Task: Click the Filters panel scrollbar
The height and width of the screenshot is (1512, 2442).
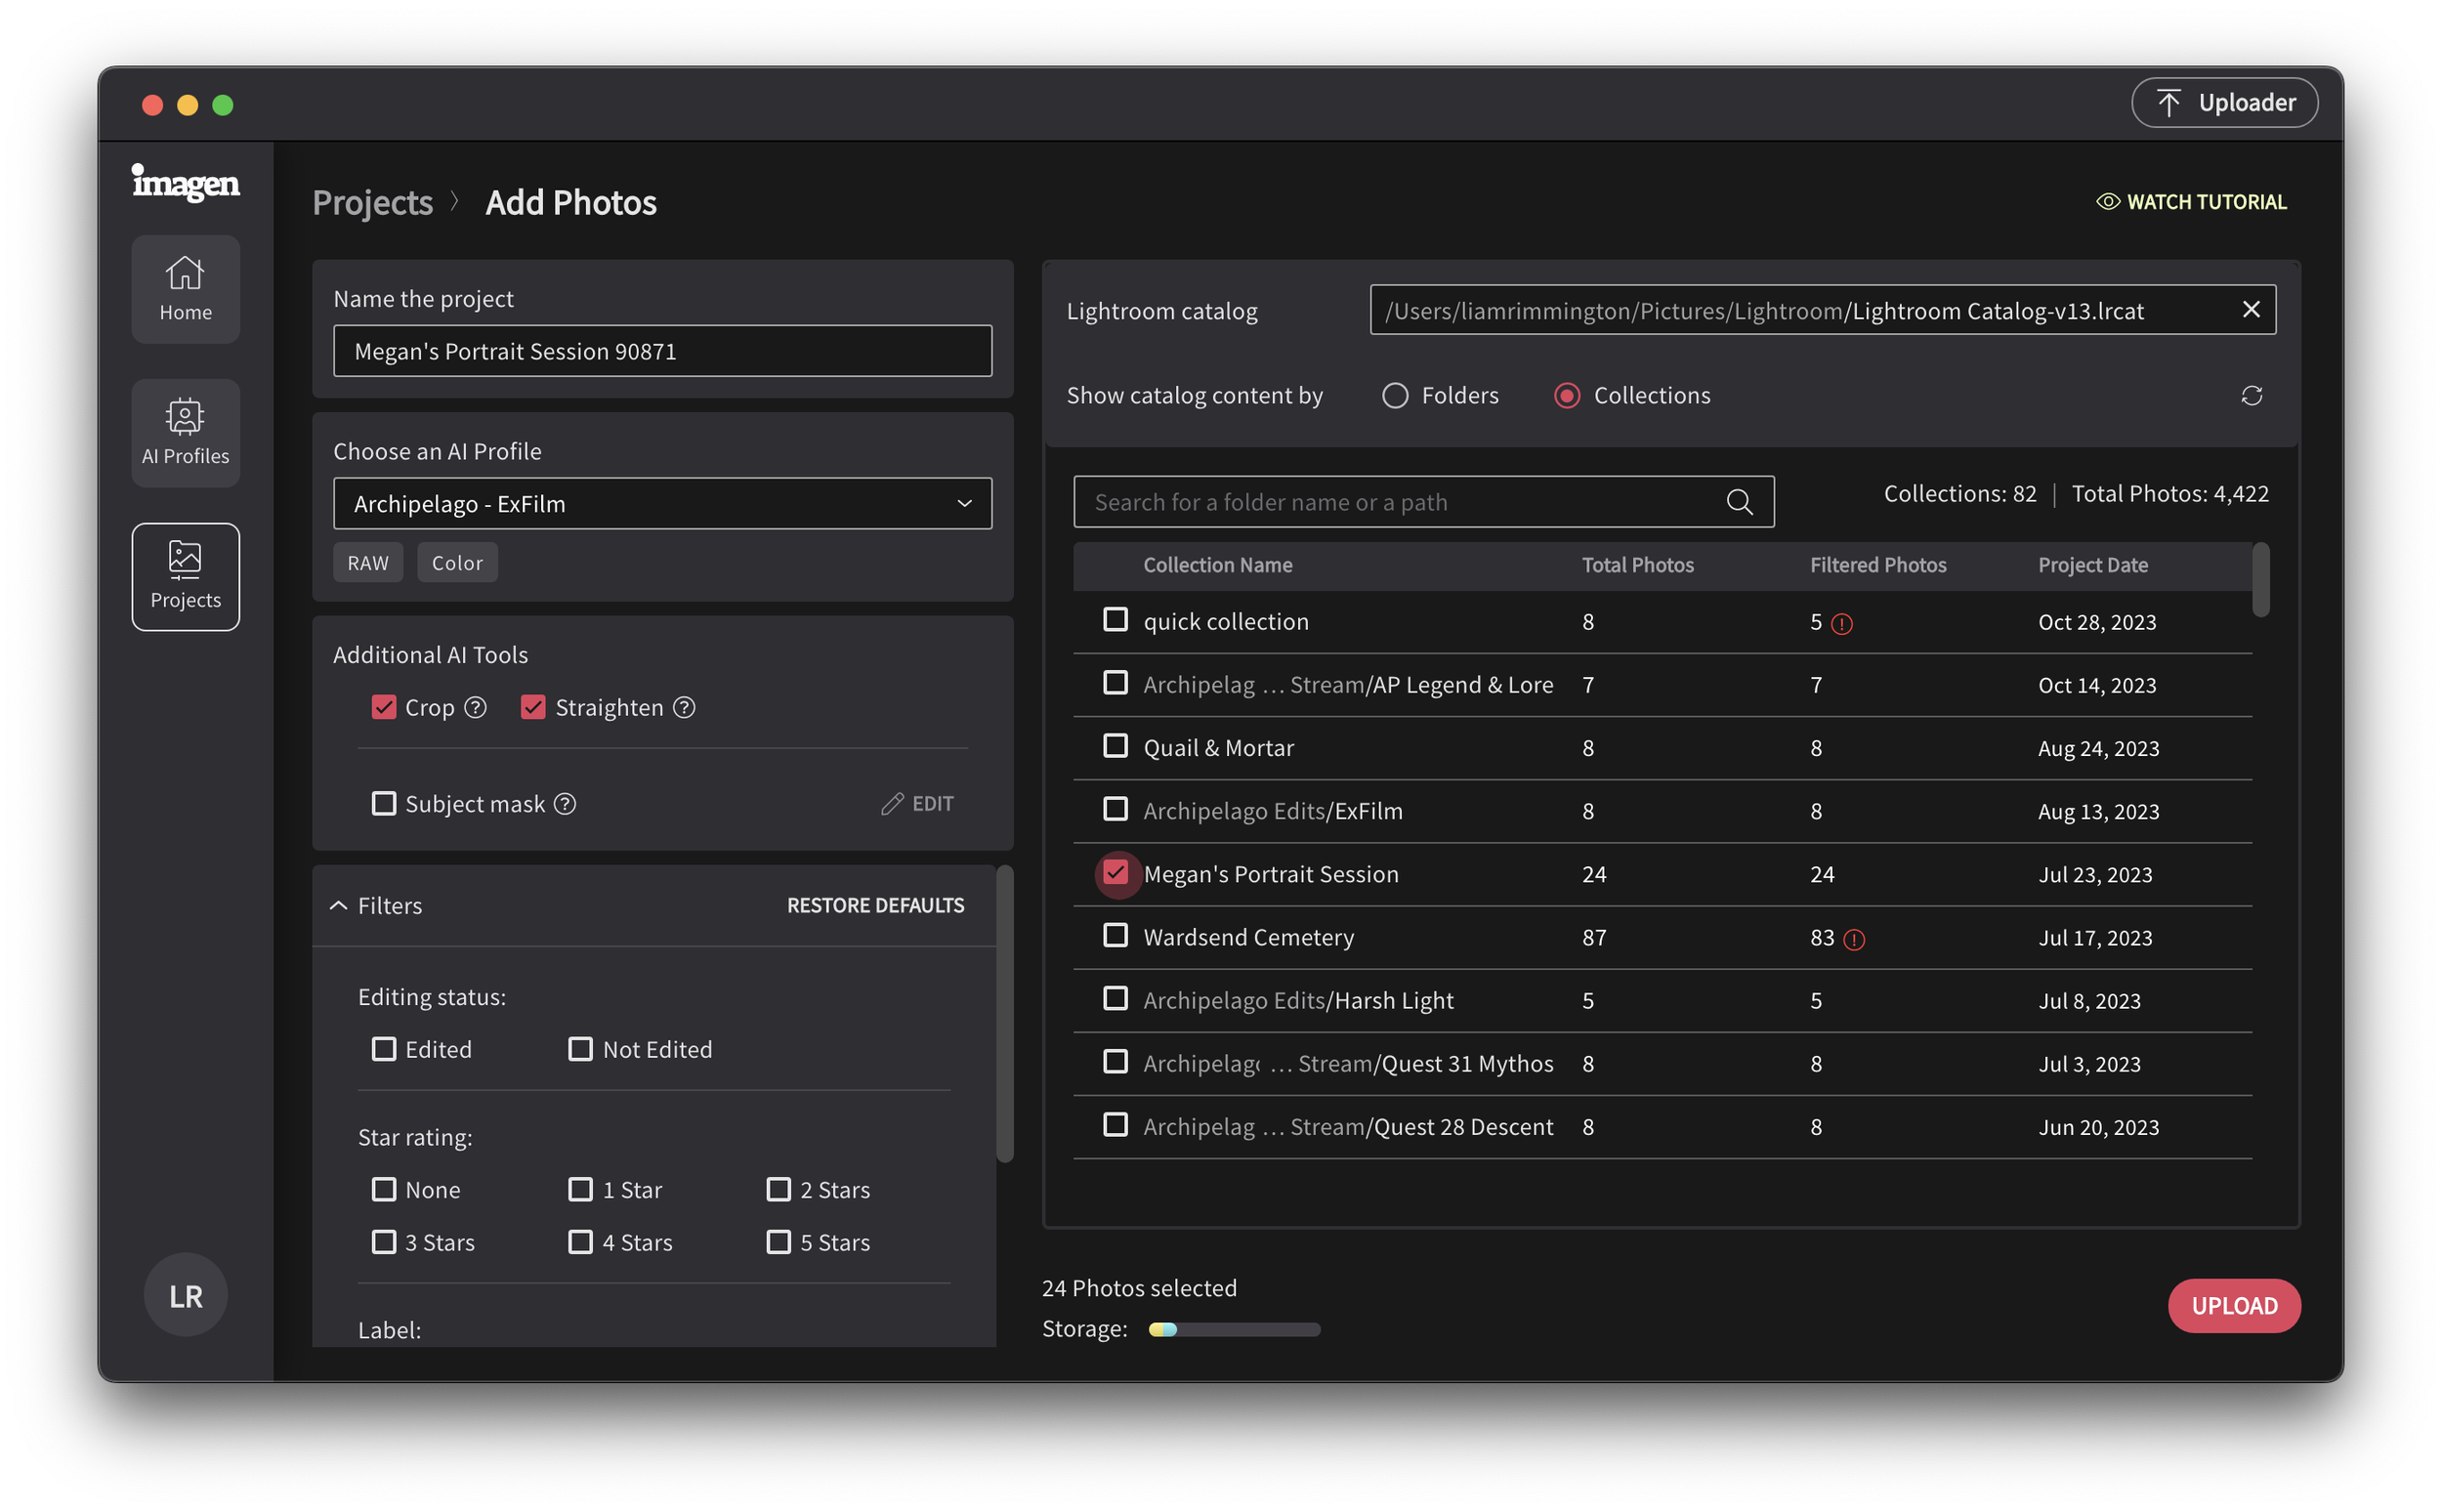Action: click(x=1005, y=1015)
